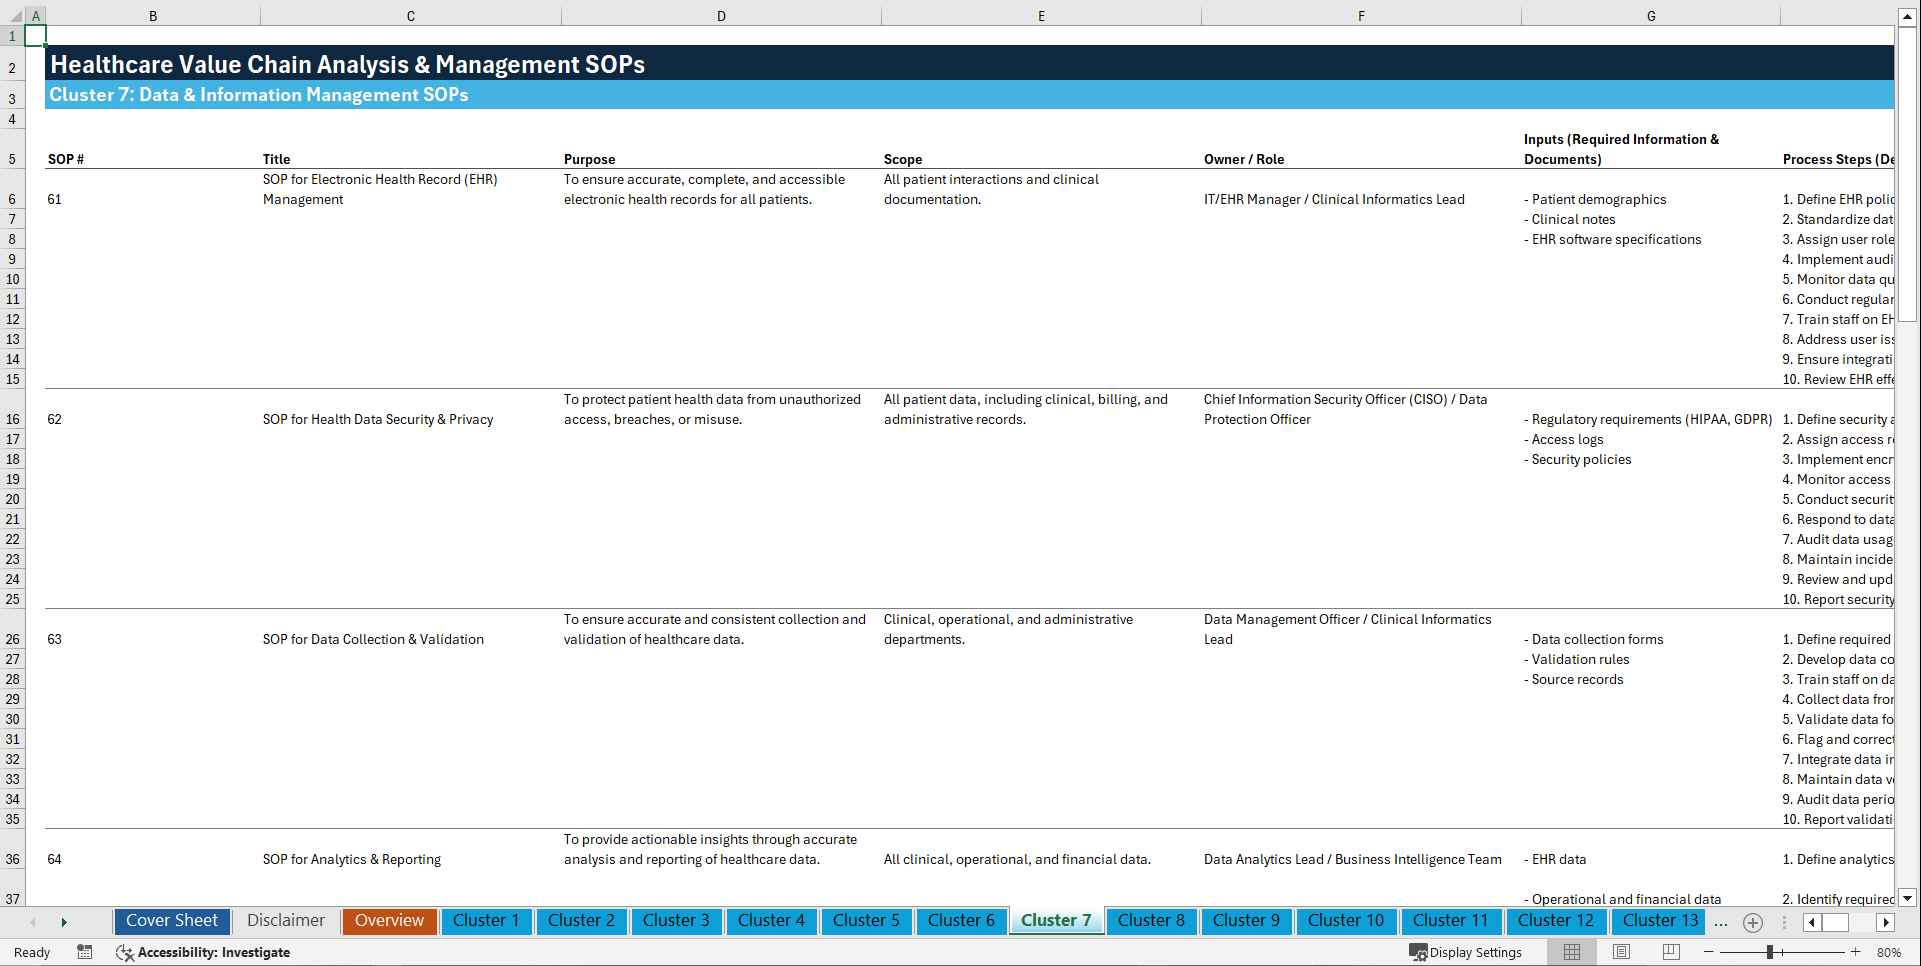1921x966 pixels.
Task: Open the Cluster 12 tab
Action: point(1556,921)
